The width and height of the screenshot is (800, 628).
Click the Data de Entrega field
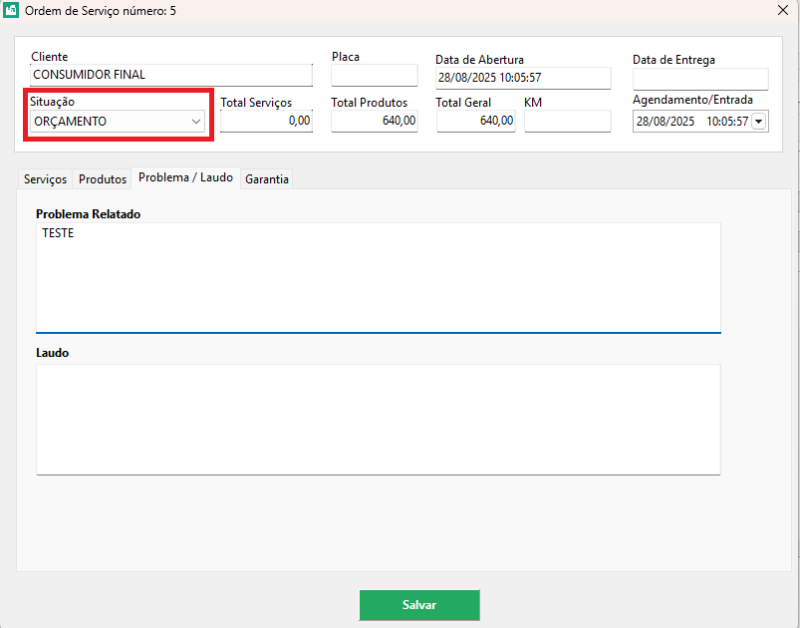click(701, 79)
